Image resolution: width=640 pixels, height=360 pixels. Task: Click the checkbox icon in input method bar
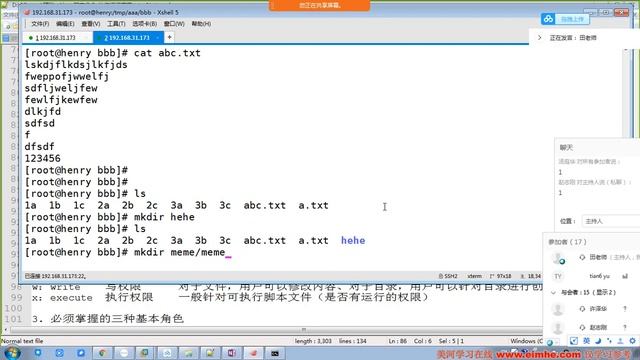(x=573, y=341)
